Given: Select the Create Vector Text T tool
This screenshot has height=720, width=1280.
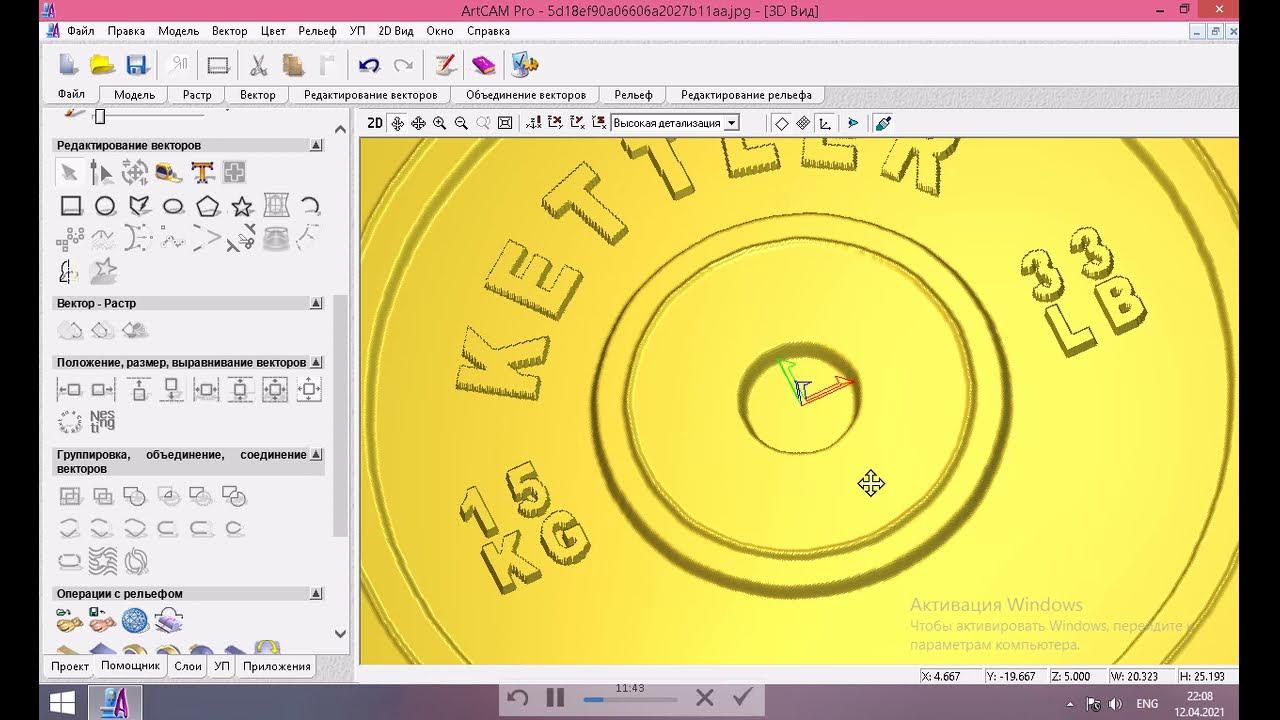Looking at the screenshot, I should (203, 172).
